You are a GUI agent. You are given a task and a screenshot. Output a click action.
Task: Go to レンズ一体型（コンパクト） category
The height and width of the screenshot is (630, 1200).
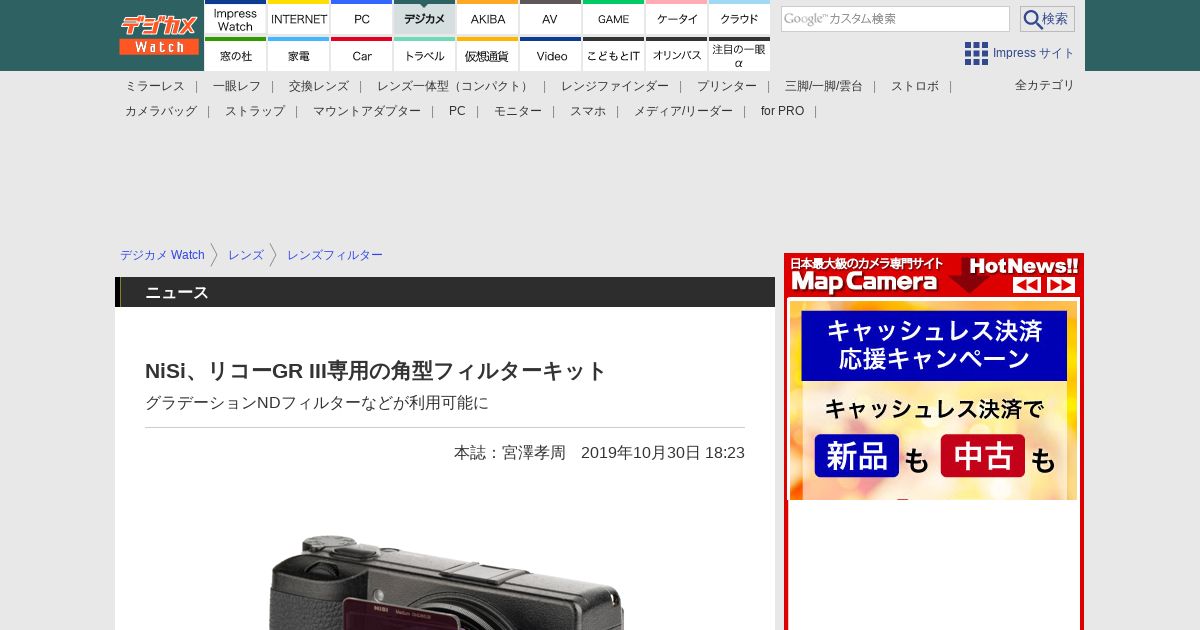[x=455, y=86]
